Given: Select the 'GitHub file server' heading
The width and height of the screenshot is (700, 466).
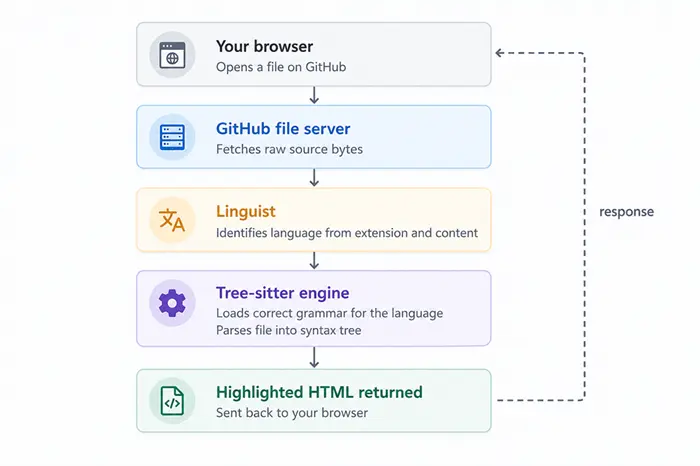Looking at the screenshot, I should point(283,129).
